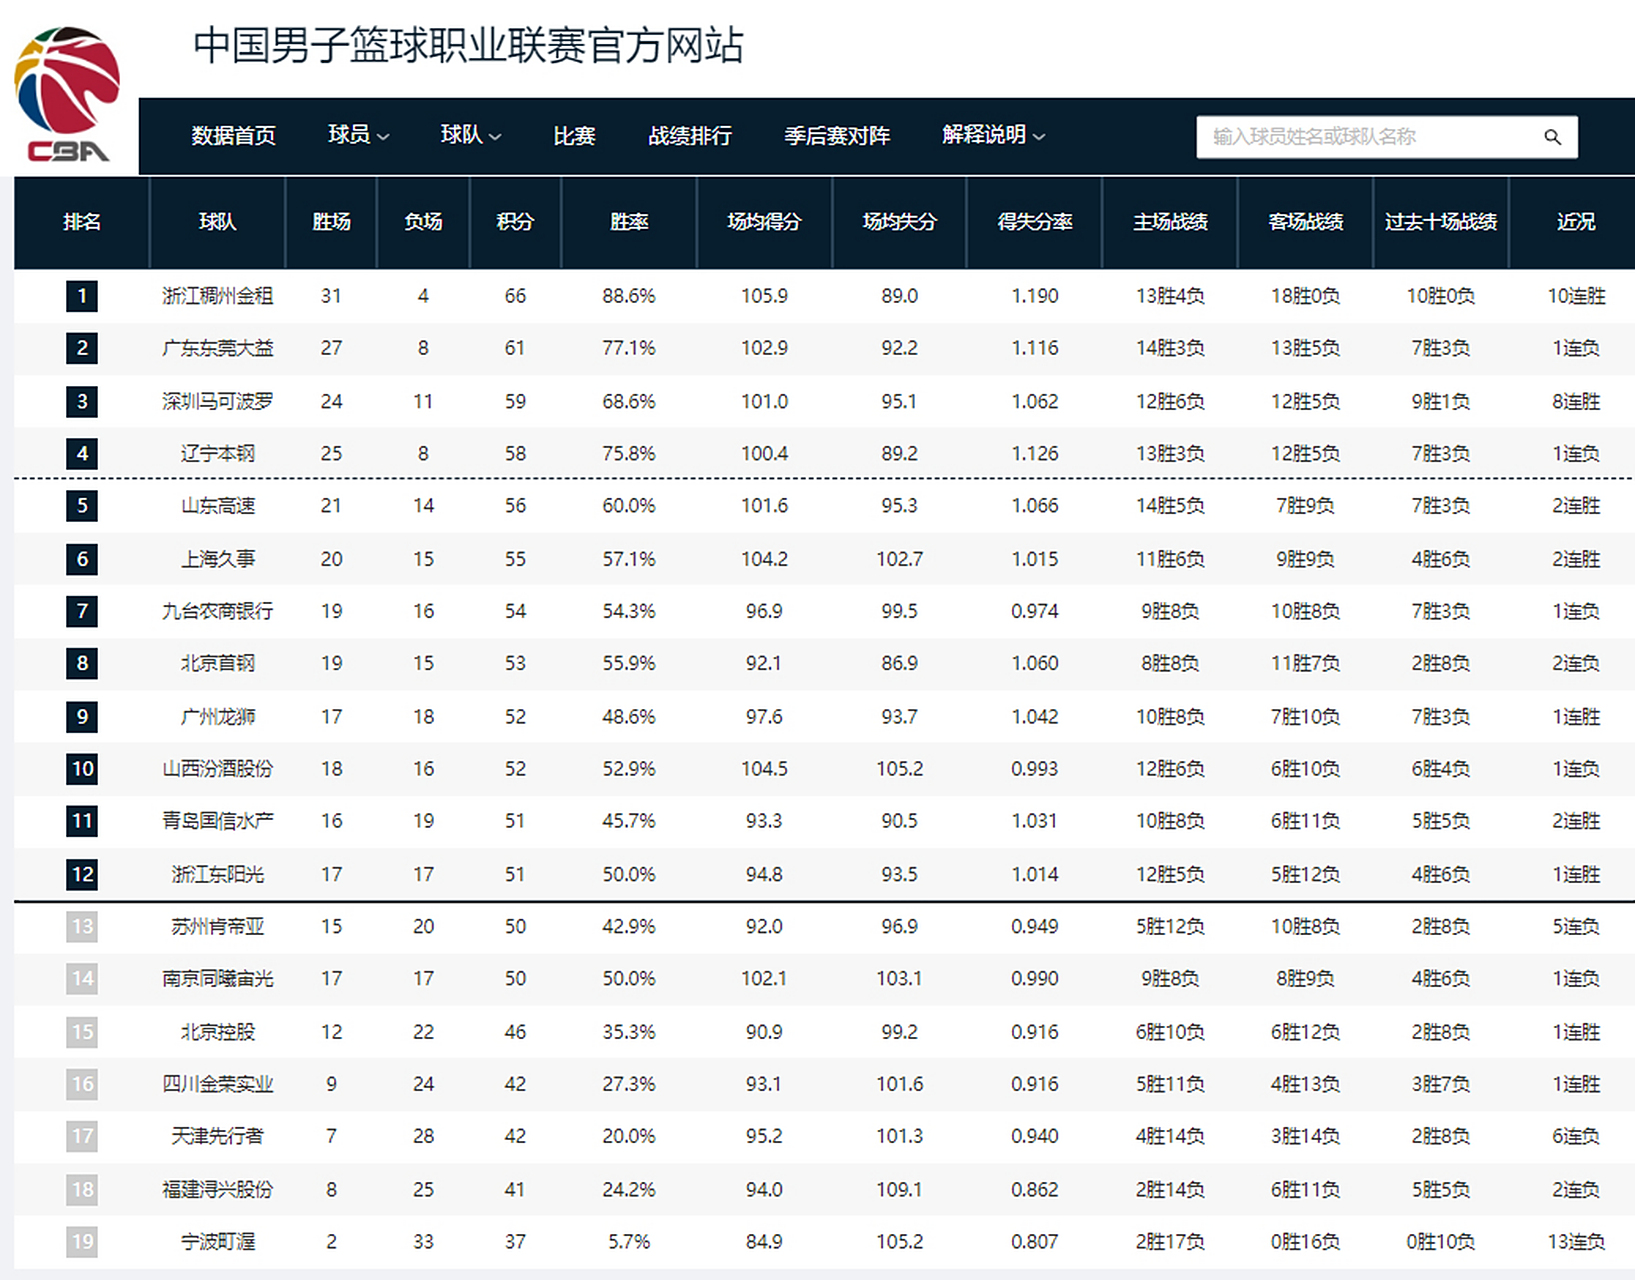Open team 广东东莞大益

pyautogui.click(x=218, y=348)
